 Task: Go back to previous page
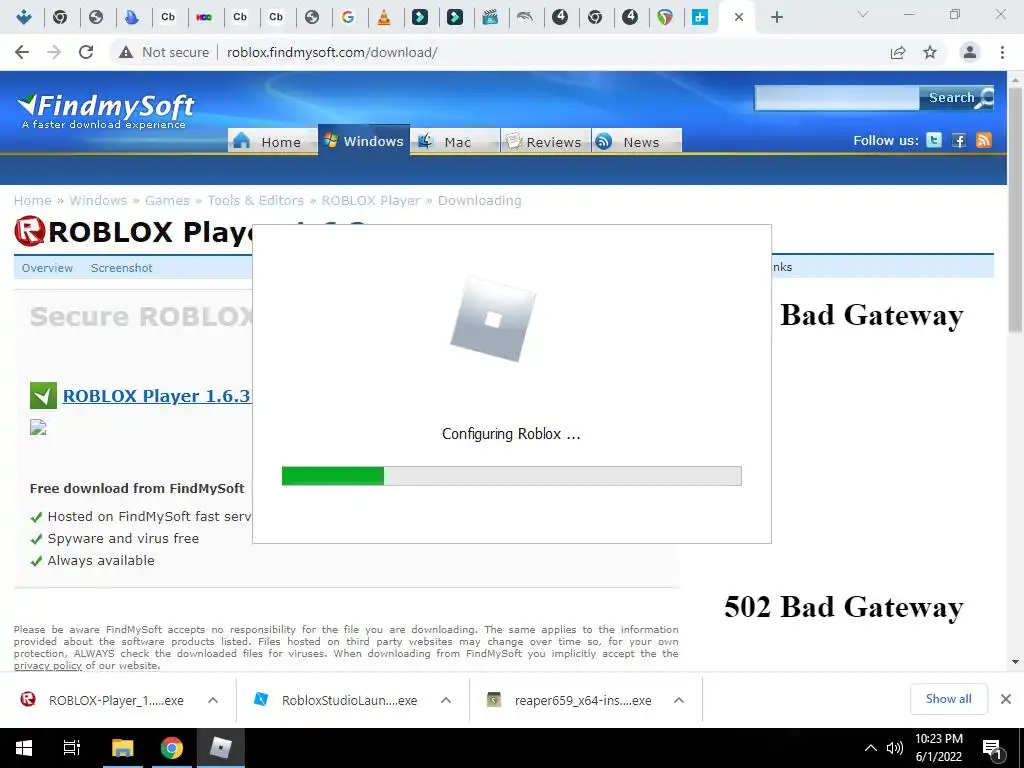[22, 52]
